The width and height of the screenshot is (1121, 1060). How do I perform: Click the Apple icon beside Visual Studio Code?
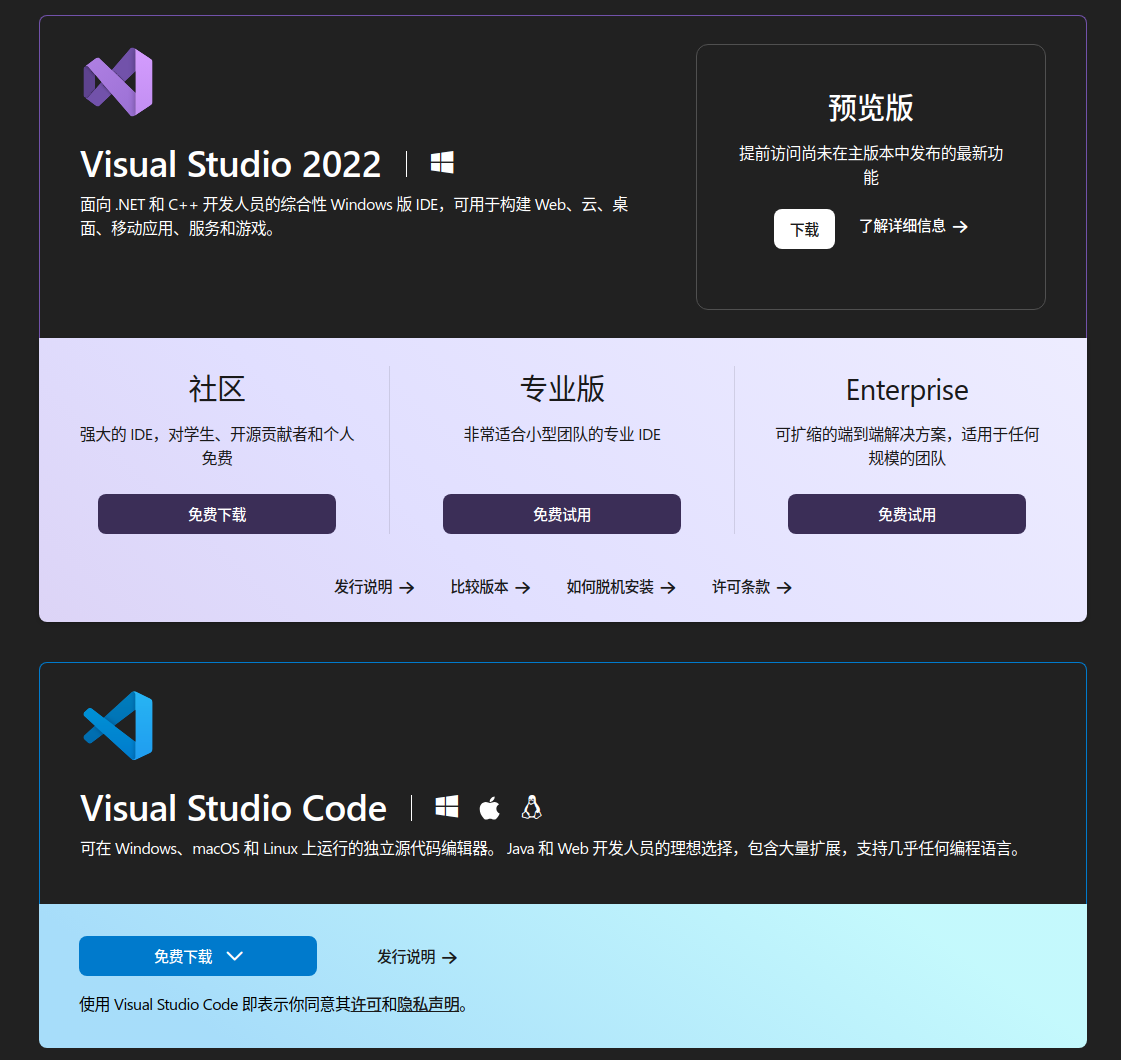pyautogui.click(x=490, y=807)
